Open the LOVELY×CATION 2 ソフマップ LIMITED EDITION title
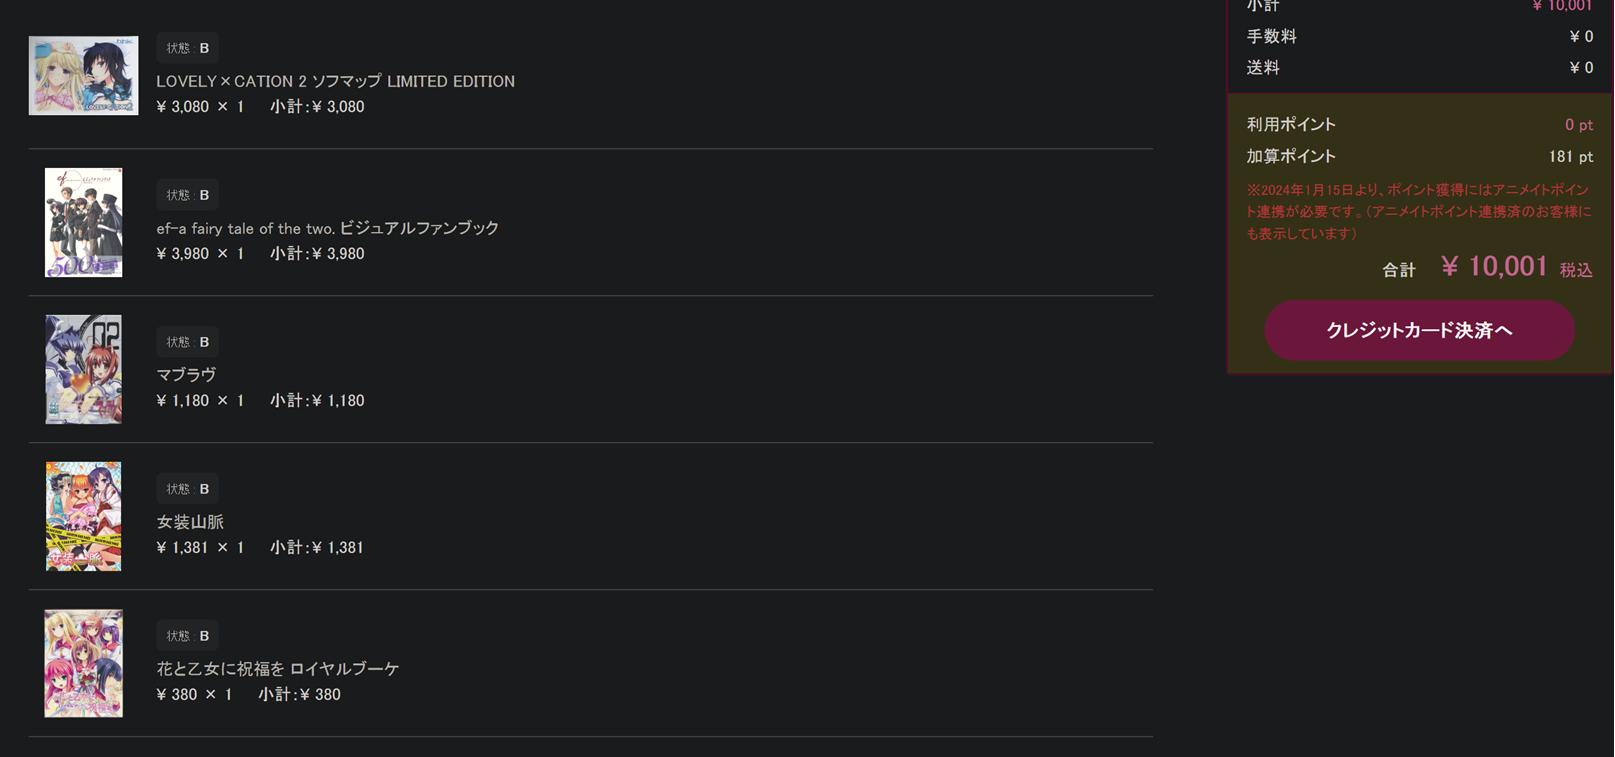Viewport: 1615px width, 757px height. click(x=335, y=81)
